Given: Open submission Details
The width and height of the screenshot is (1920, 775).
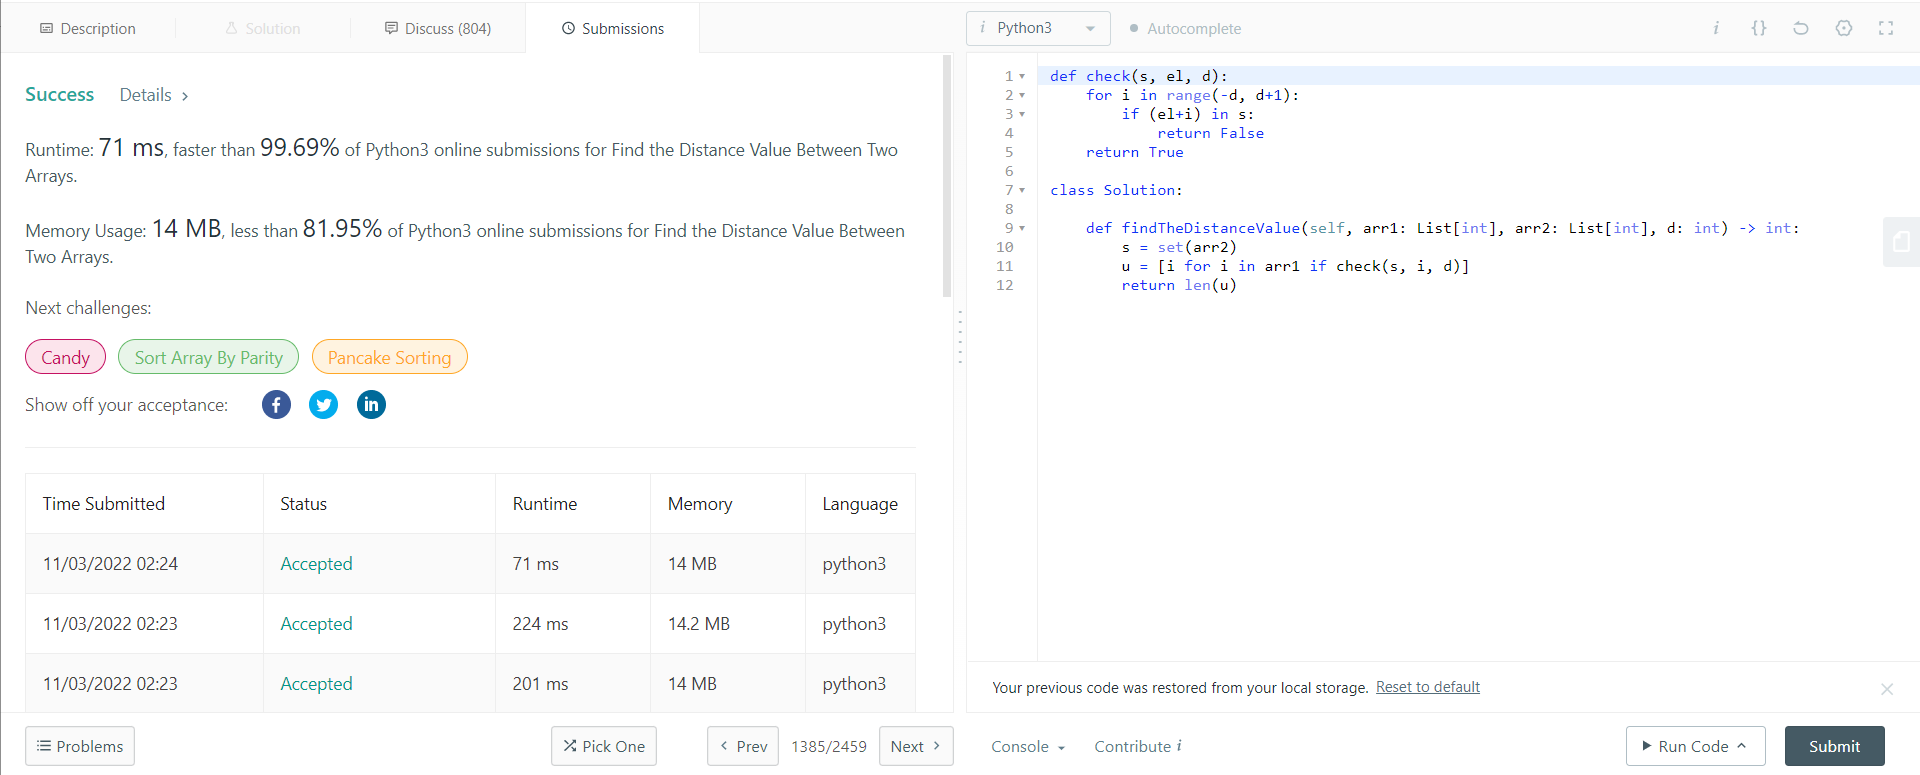Looking at the screenshot, I should (154, 95).
